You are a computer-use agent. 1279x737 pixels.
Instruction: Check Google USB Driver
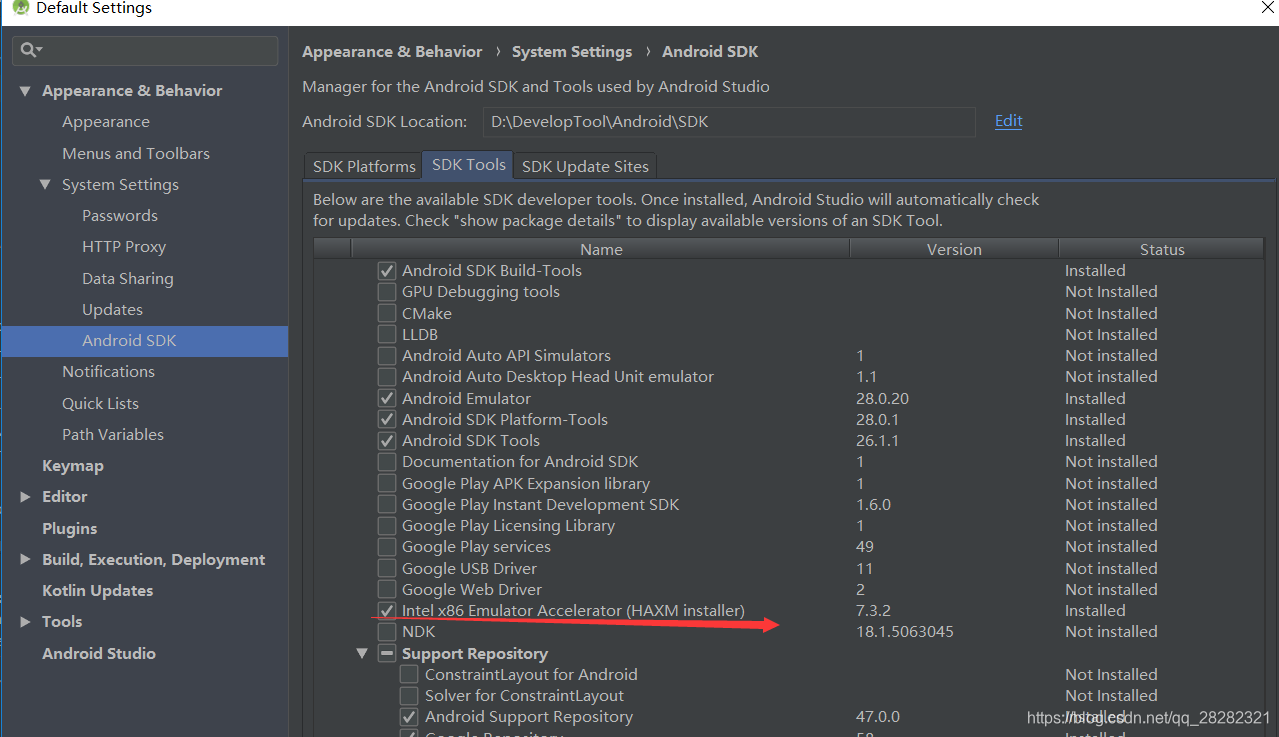coord(387,567)
